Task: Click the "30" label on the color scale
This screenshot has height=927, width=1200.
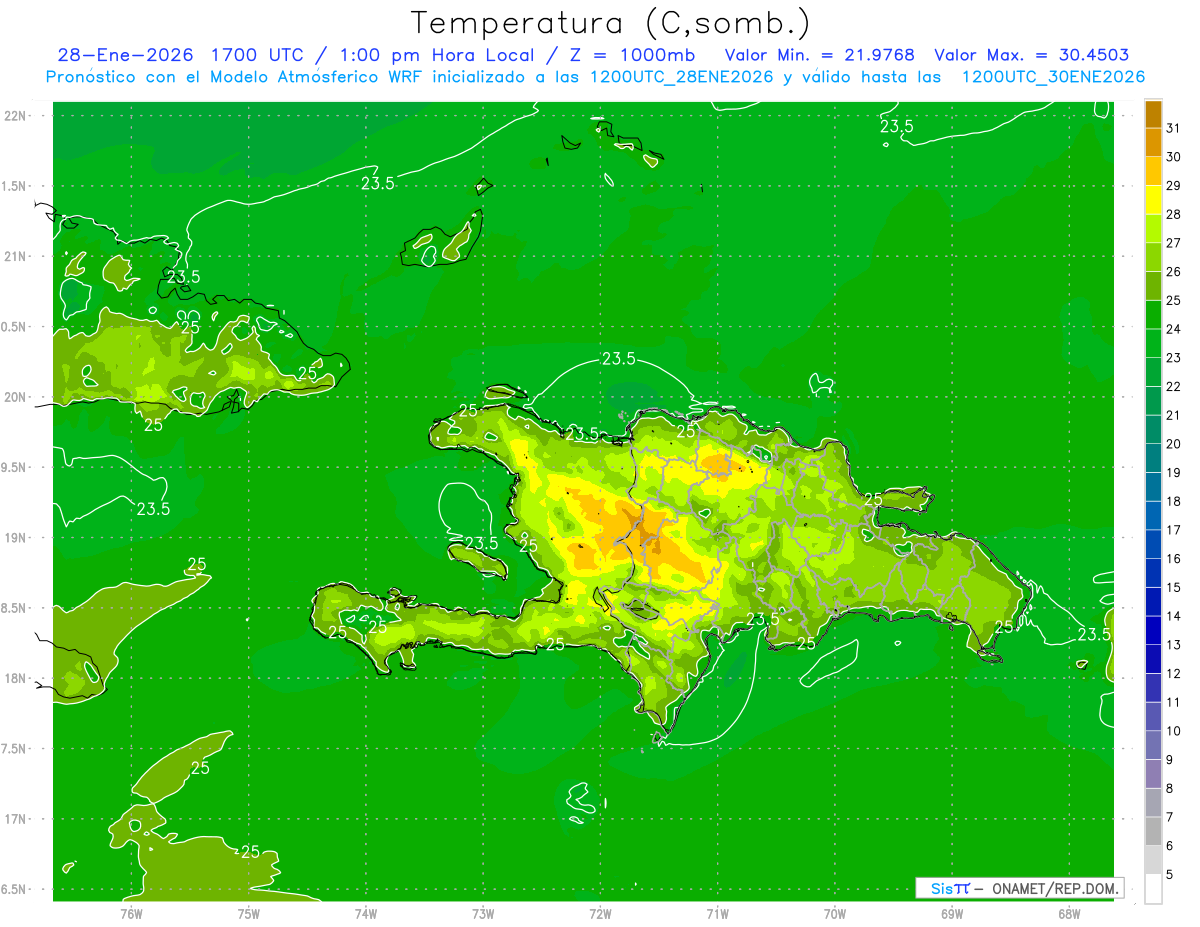Action: click(1174, 157)
